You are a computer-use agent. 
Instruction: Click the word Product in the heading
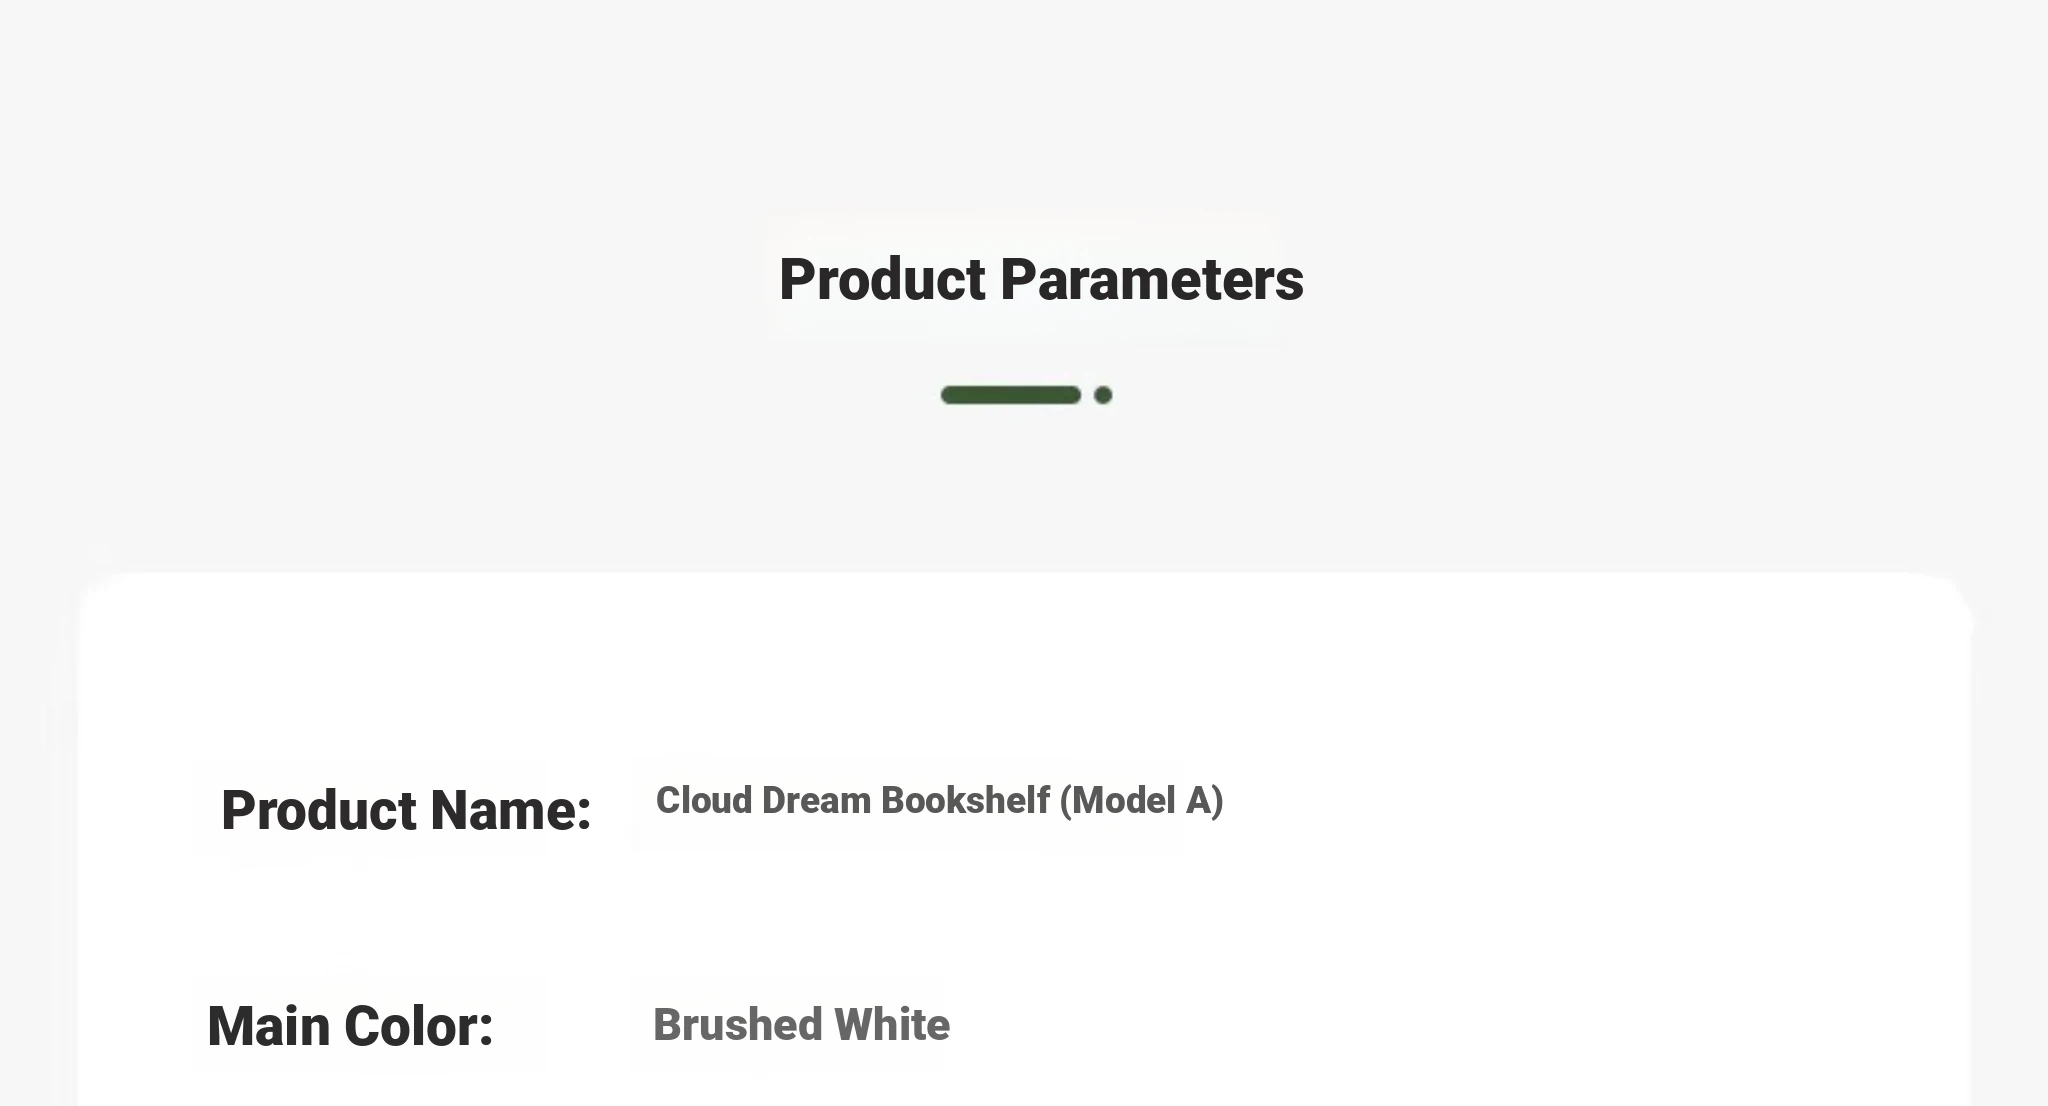click(882, 279)
